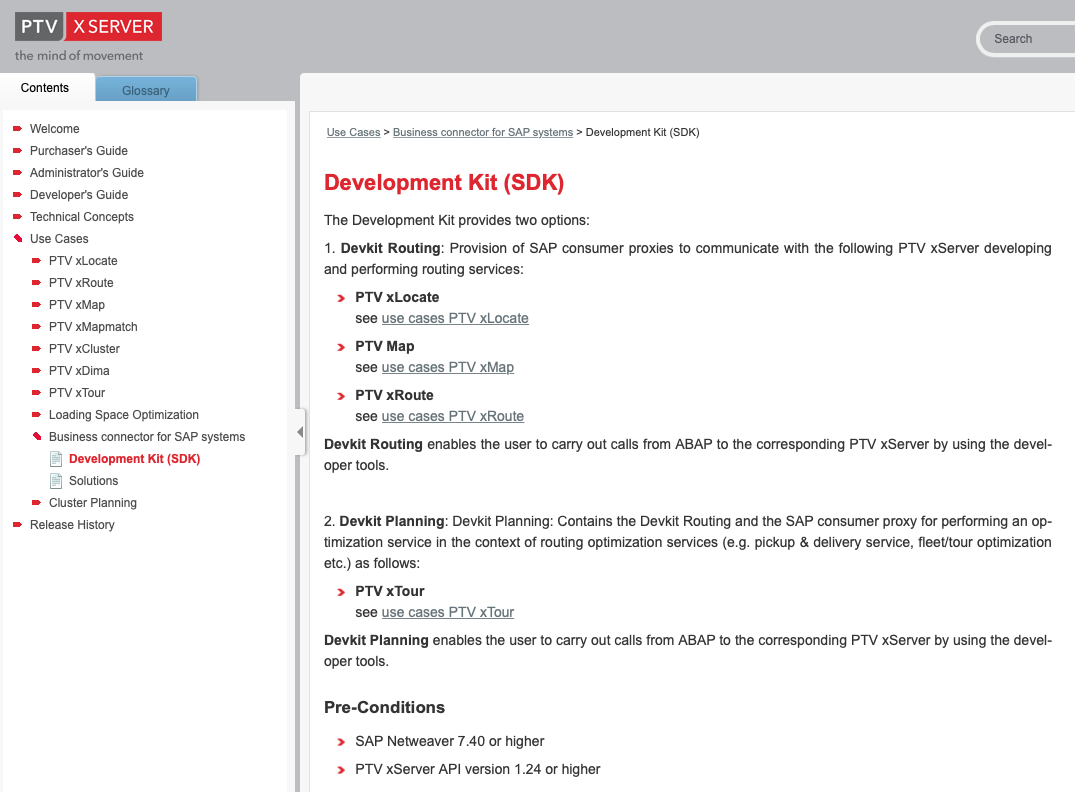1075x792 pixels.
Task: Hide the navigation pane with the splitter arrow
Action: (x=300, y=432)
